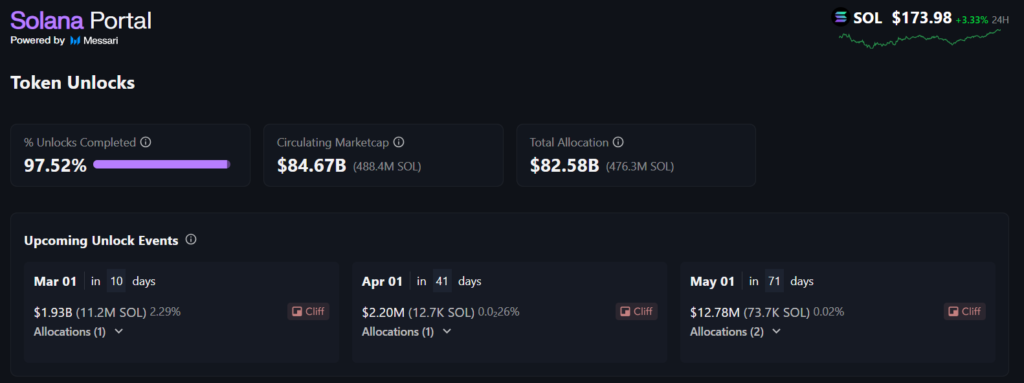Click the SOL token logo icon

pyautogui.click(x=840, y=18)
